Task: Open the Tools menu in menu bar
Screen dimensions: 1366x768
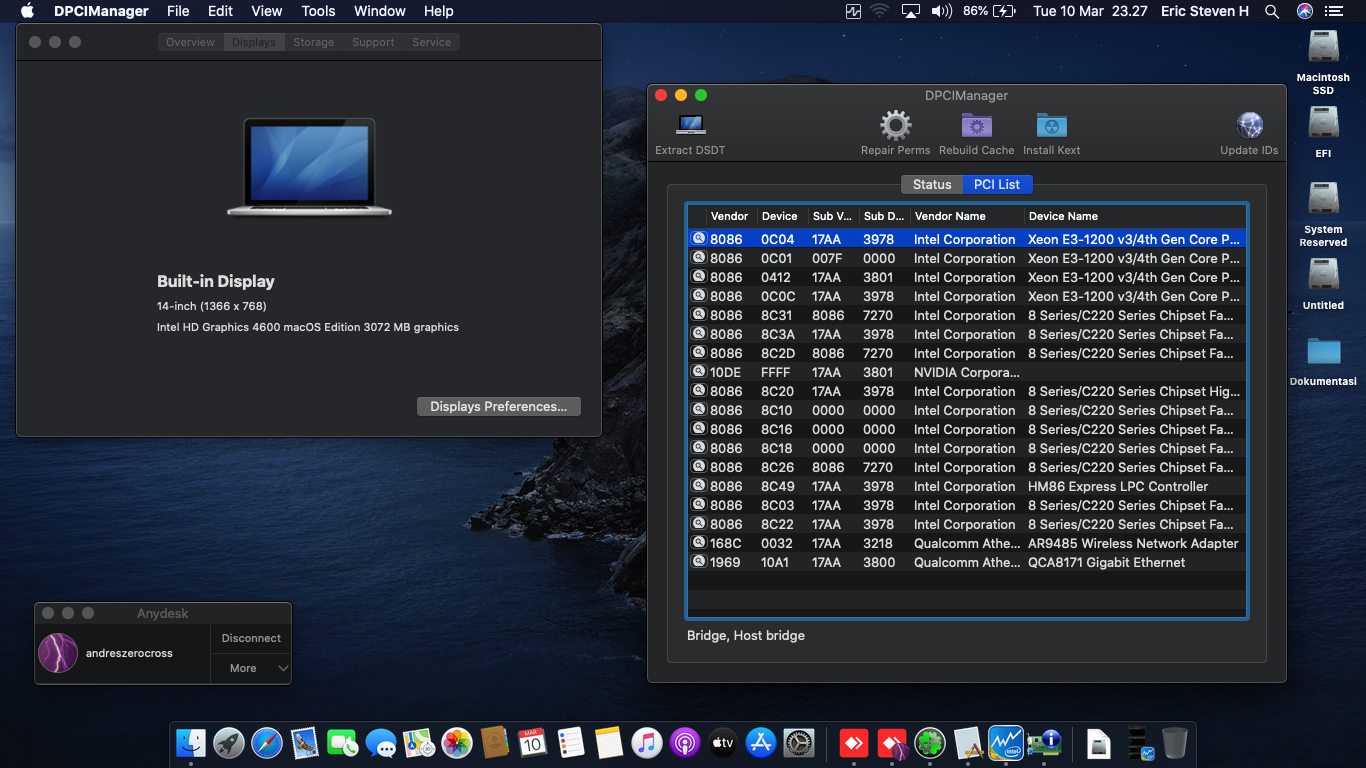Action: [x=318, y=11]
